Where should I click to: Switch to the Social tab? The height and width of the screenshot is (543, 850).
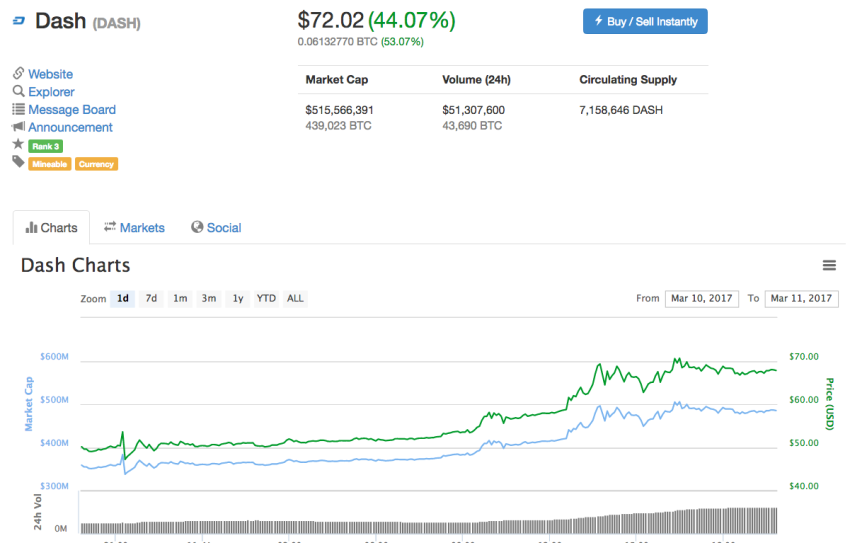tap(216, 228)
